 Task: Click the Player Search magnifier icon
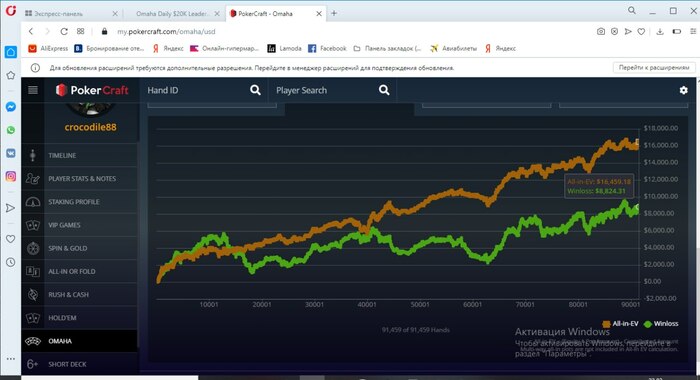tap(384, 90)
